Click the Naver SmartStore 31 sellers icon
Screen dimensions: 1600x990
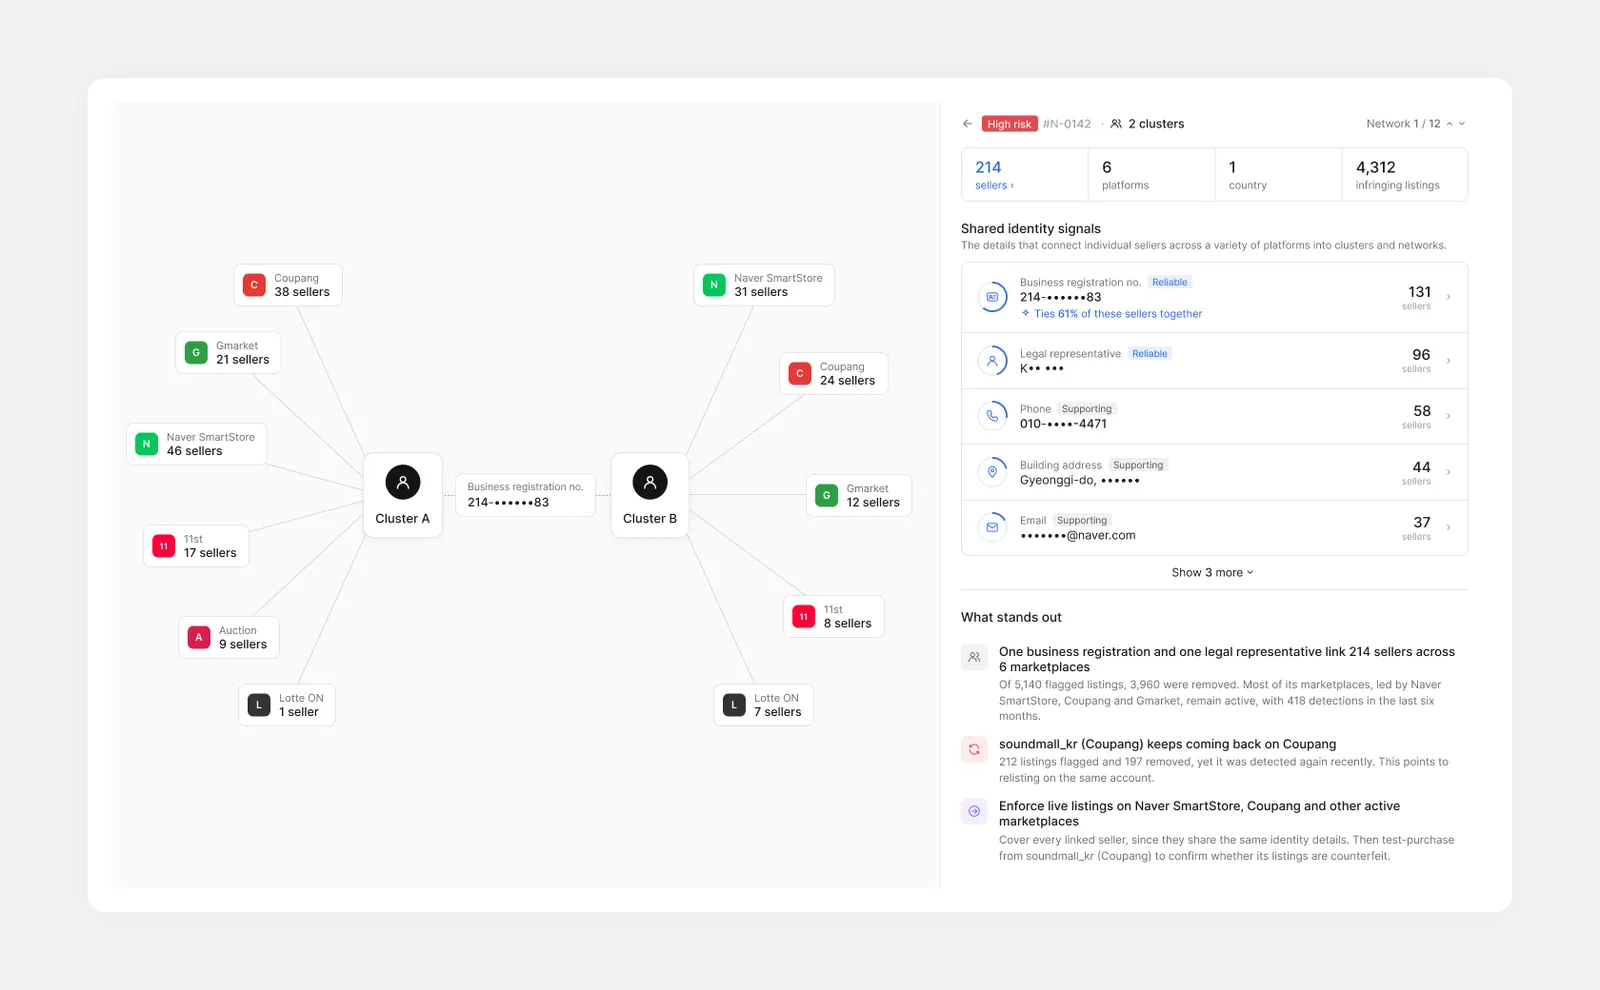714,285
